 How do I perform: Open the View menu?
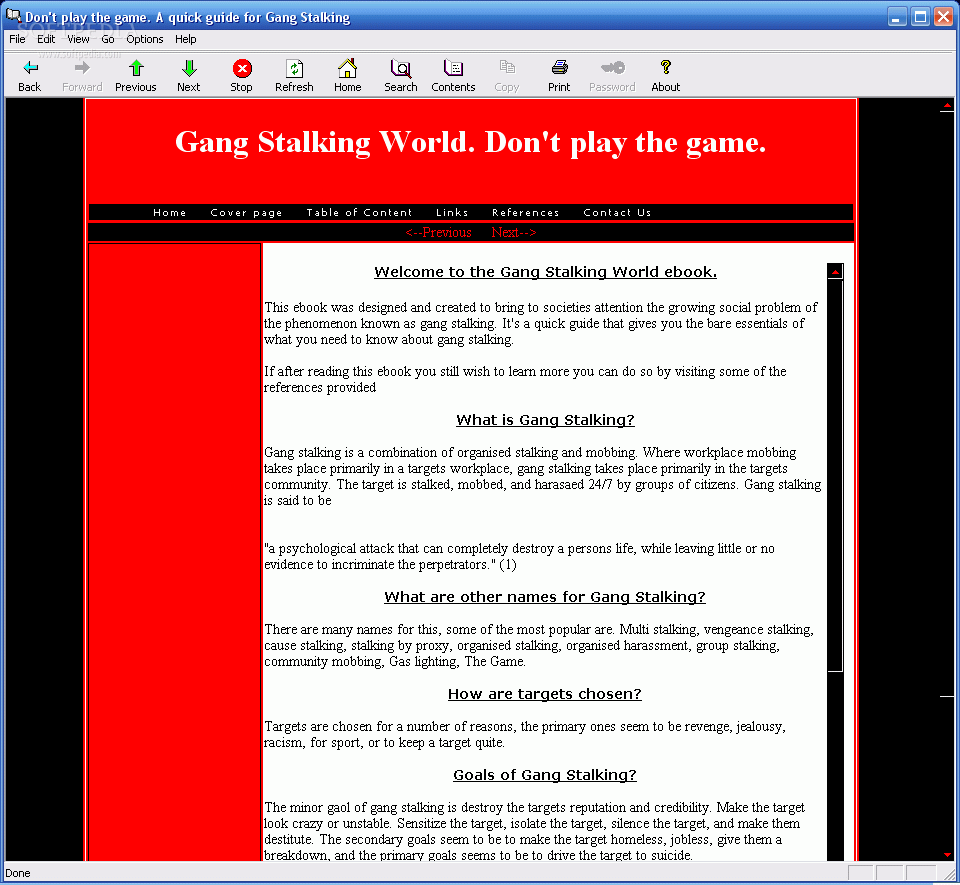(78, 39)
